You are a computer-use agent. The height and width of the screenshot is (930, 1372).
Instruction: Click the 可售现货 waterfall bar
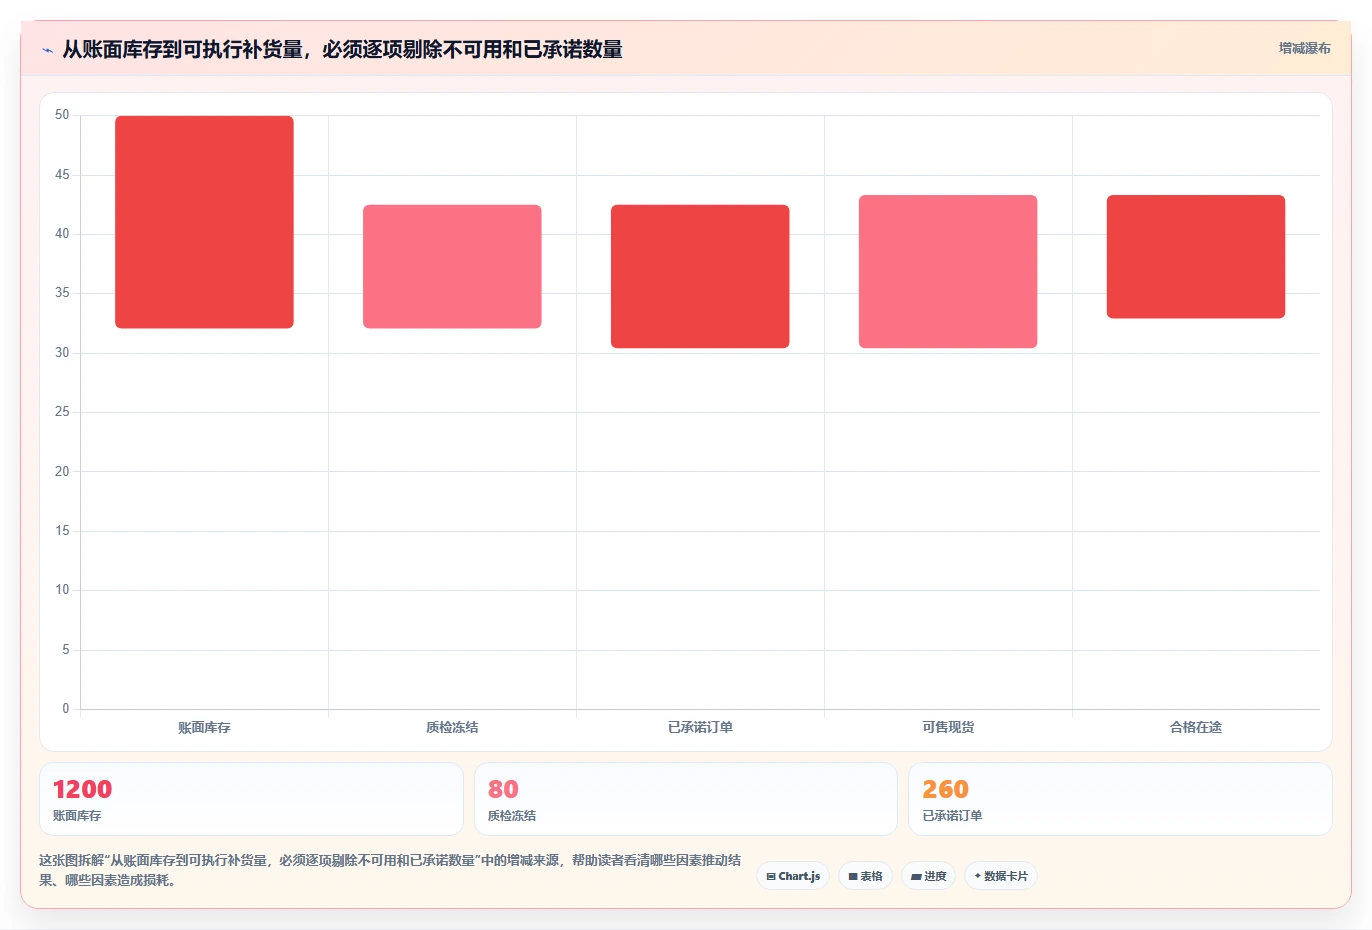point(948,272)
